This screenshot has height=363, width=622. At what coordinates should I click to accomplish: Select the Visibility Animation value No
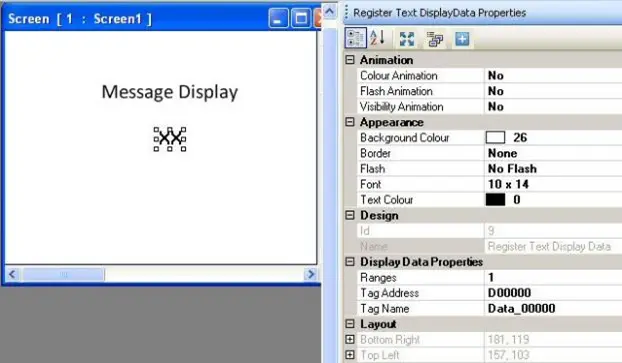click(x=495, y=106)
